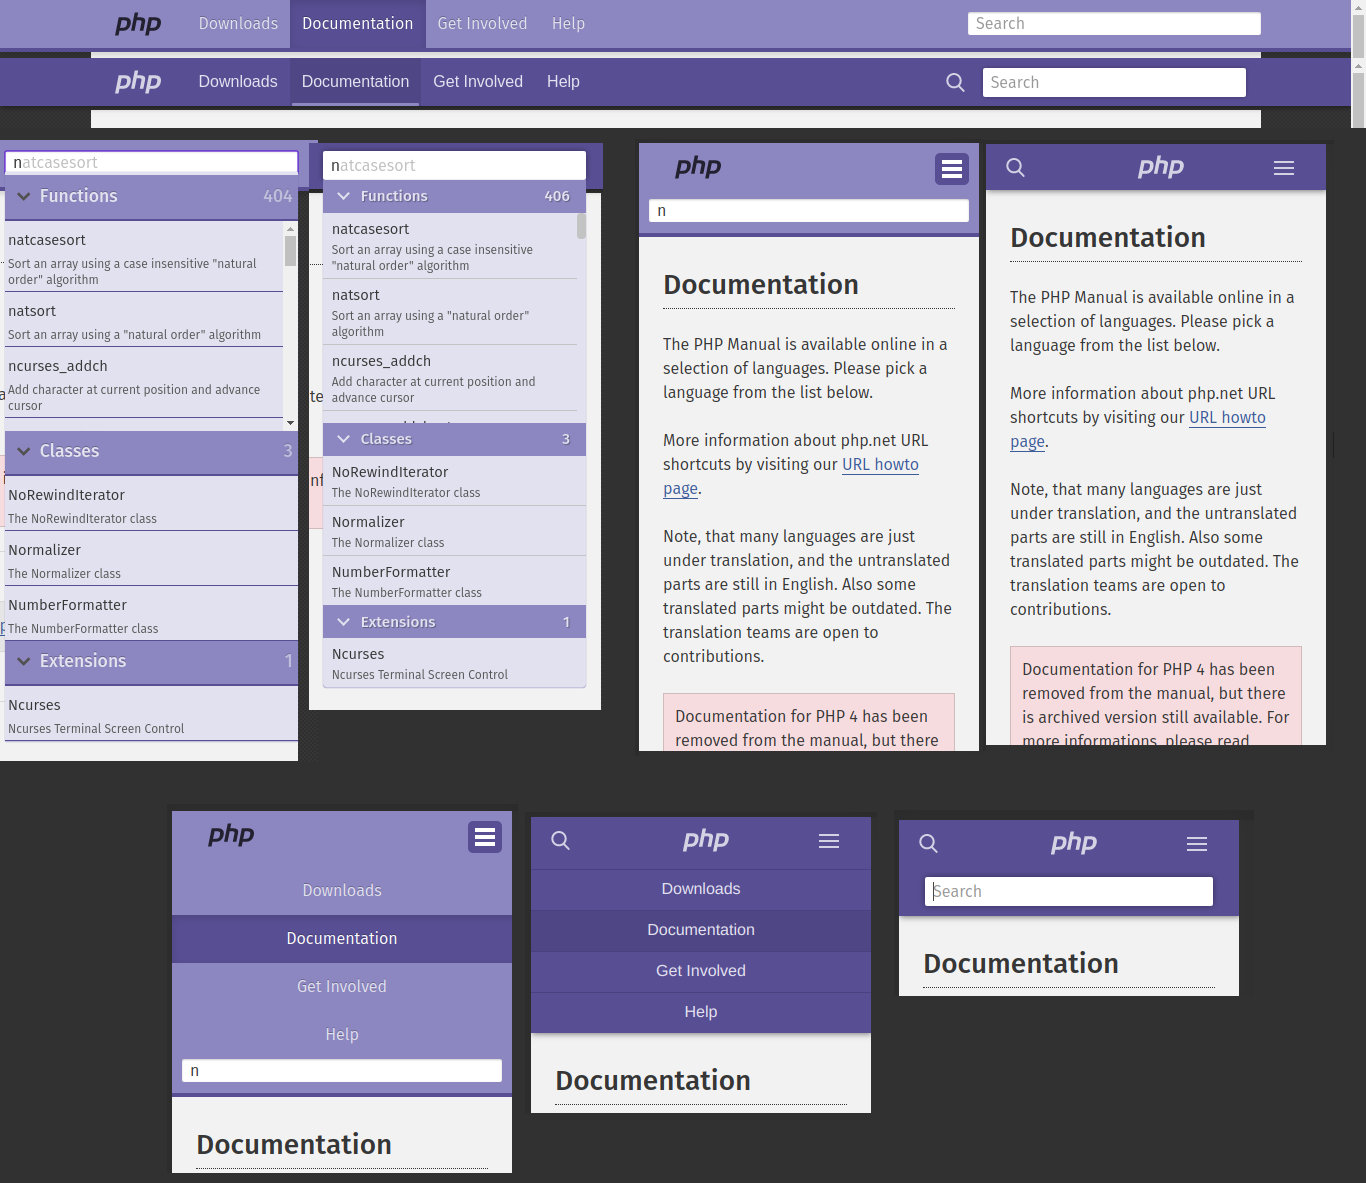Screen dimensions: 1366x1183
Task: Open the hamburger menu in the mobile preview
Action: (x=952, y=169)
